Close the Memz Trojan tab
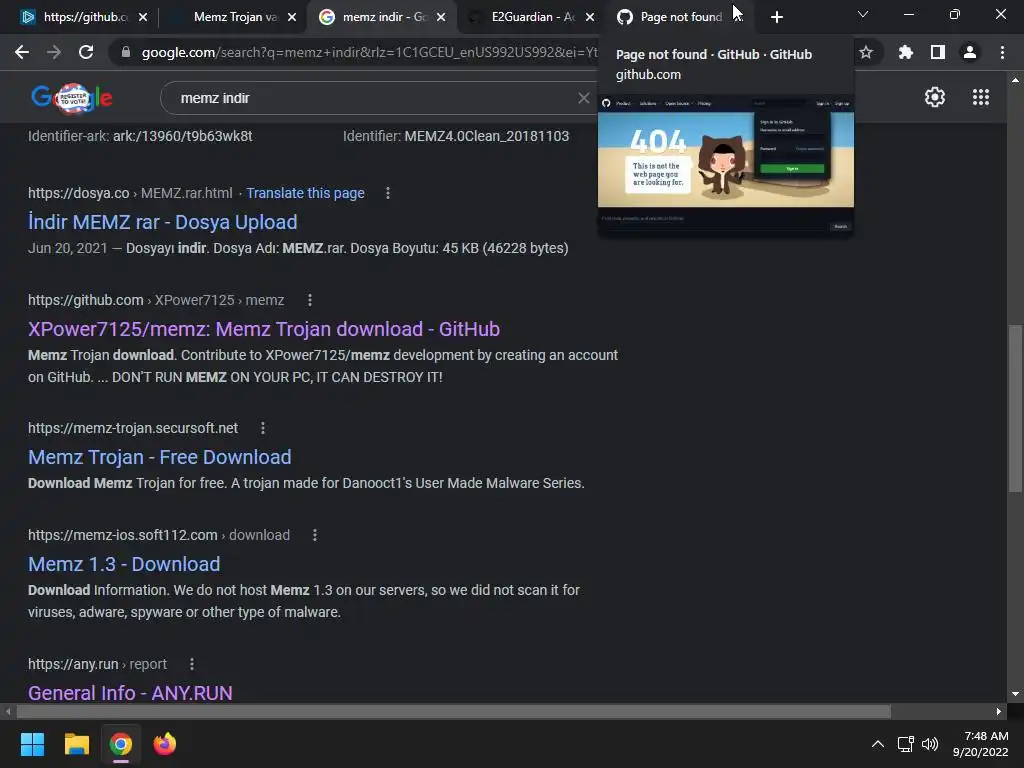 [292, 17]
